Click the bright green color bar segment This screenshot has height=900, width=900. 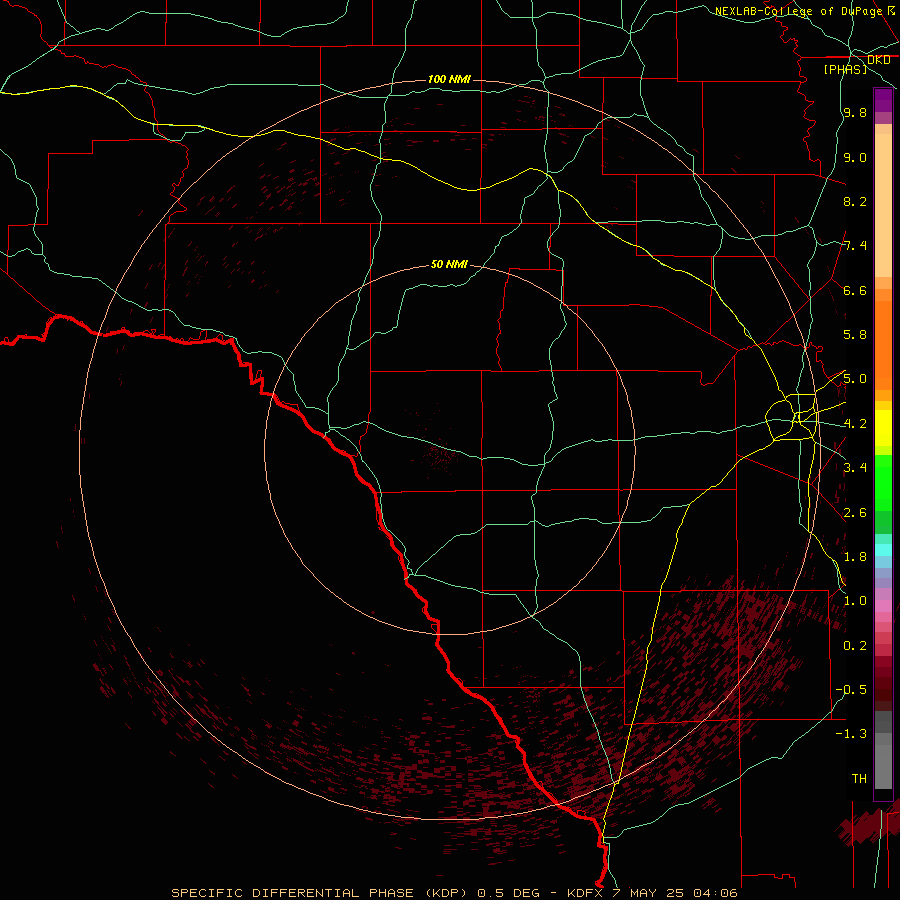(883, 483)
